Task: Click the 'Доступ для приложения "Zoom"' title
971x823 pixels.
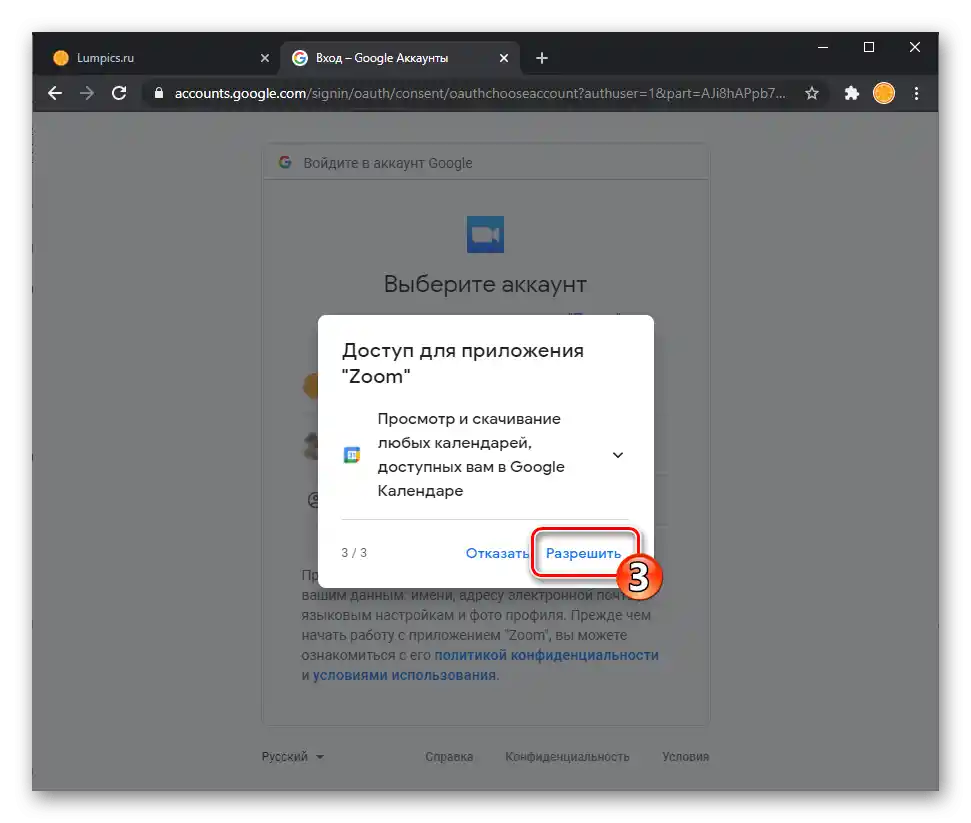Action: [463, 364]
